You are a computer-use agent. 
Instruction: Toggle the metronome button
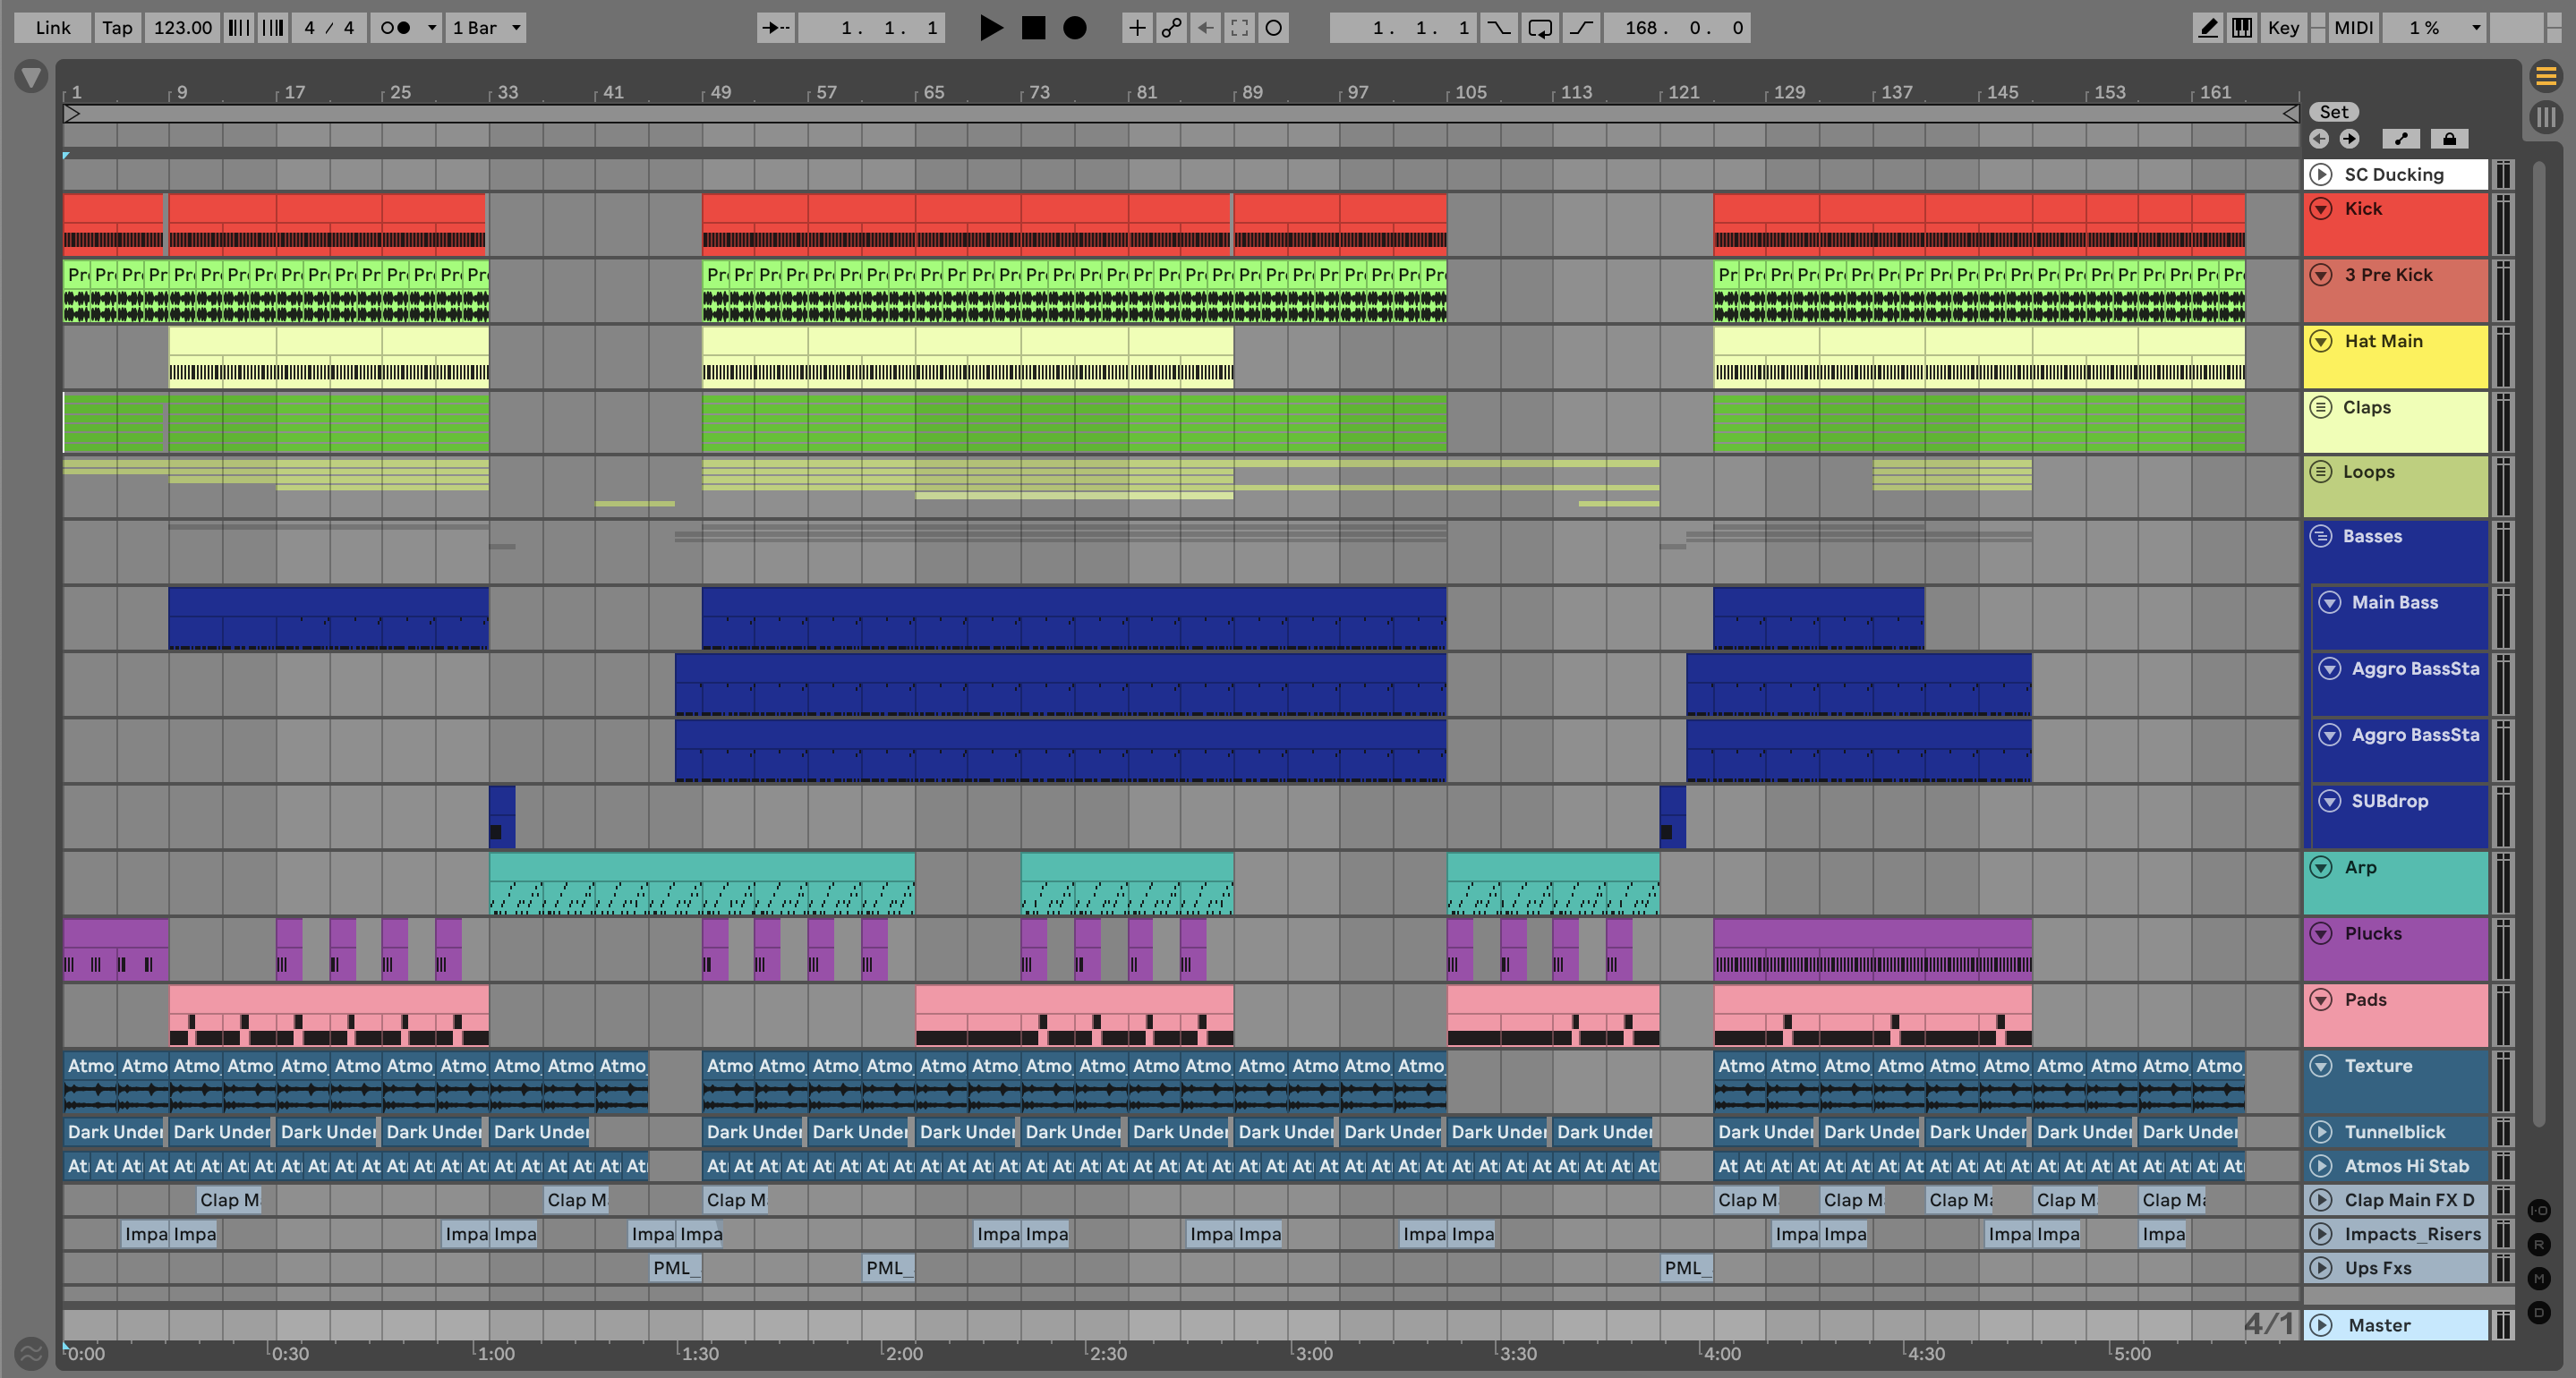click(x=396, y=28)
